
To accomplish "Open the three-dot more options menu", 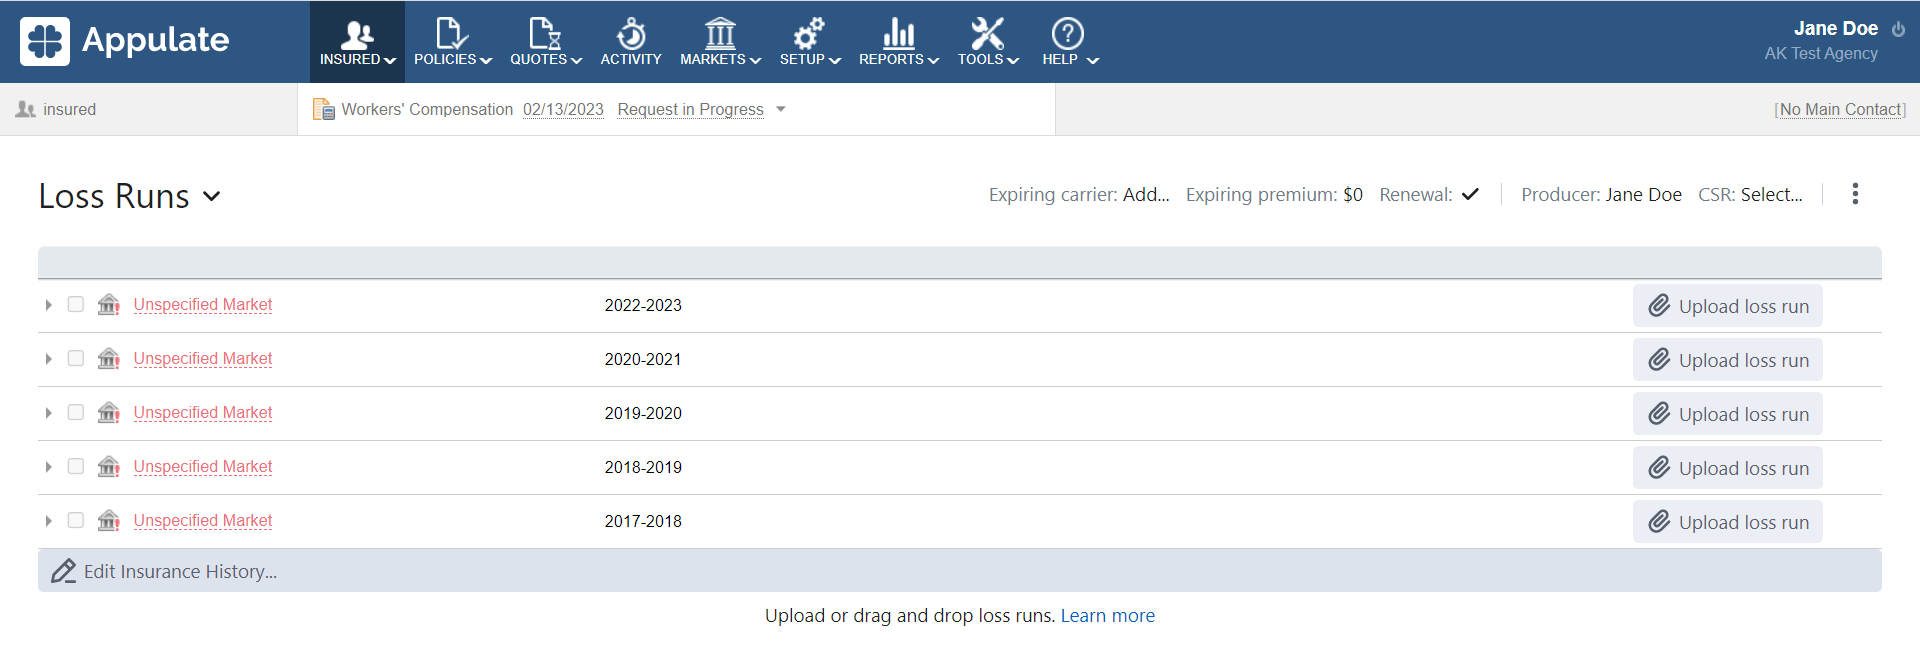I will click(1855, 194).
